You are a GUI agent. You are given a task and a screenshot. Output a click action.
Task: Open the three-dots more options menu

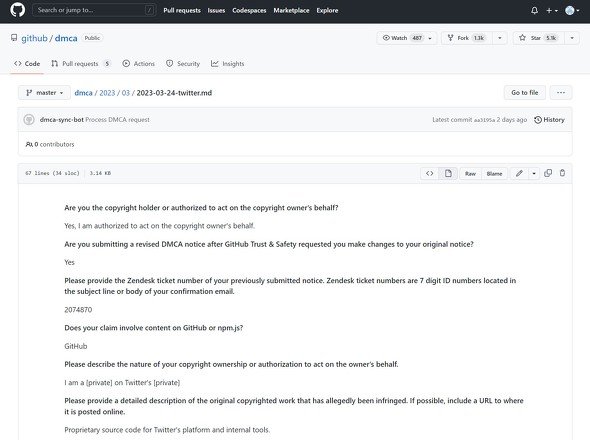tap(561, 93)
